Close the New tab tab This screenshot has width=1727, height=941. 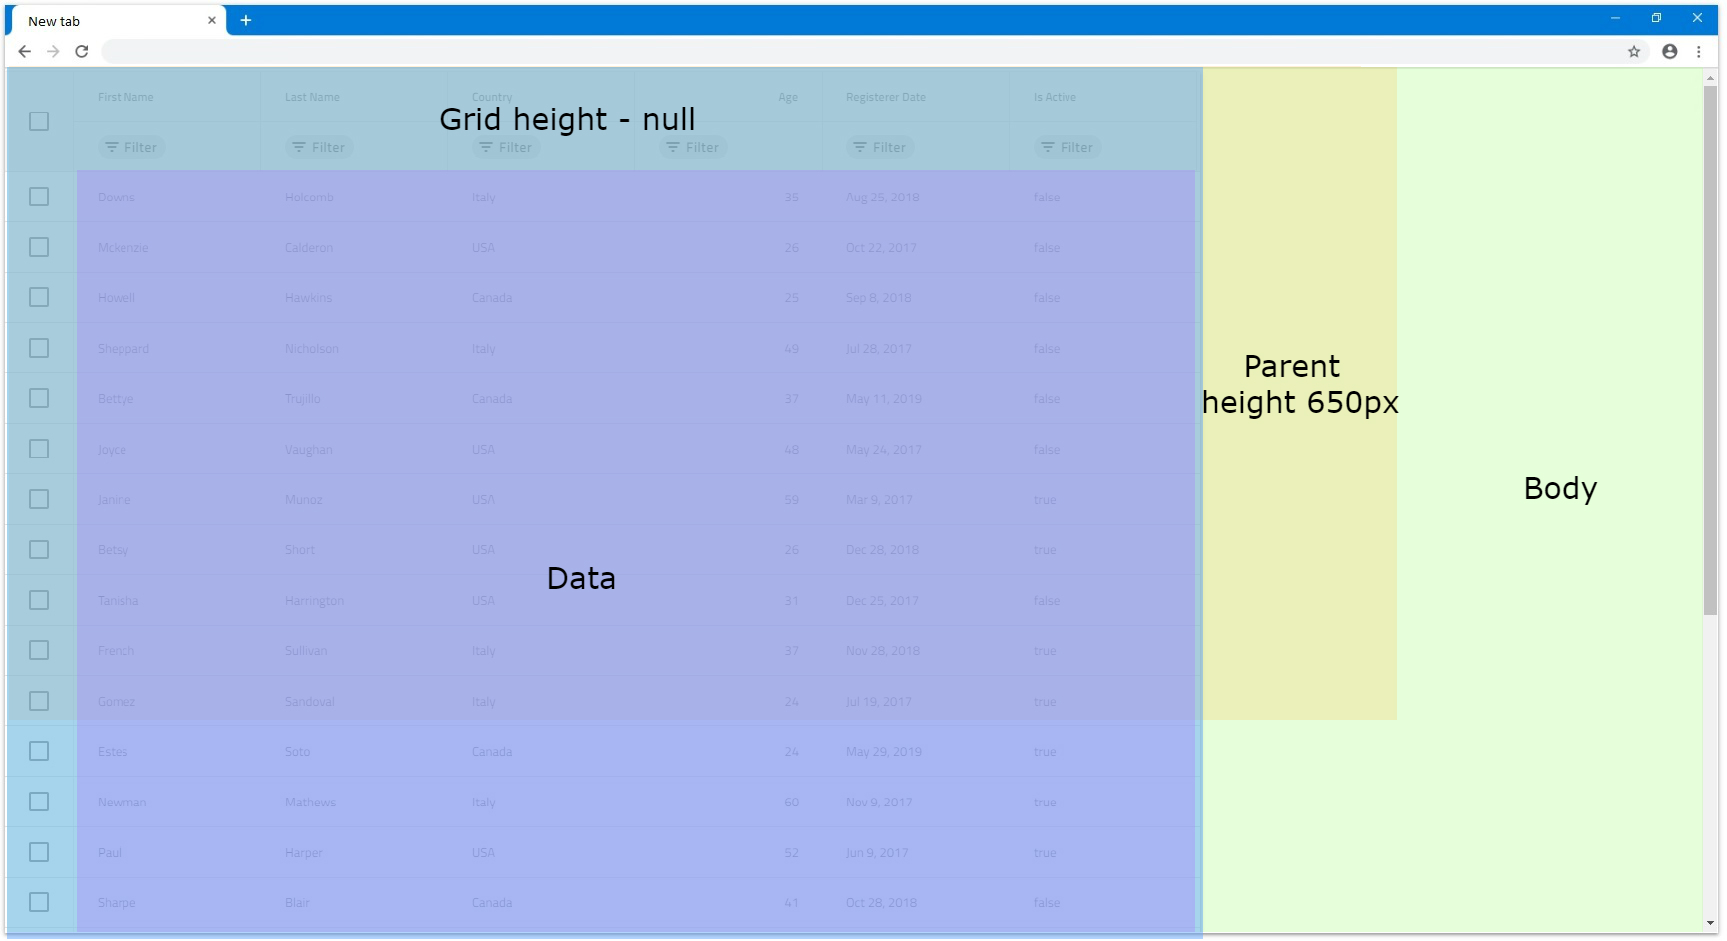click(212, 20)
